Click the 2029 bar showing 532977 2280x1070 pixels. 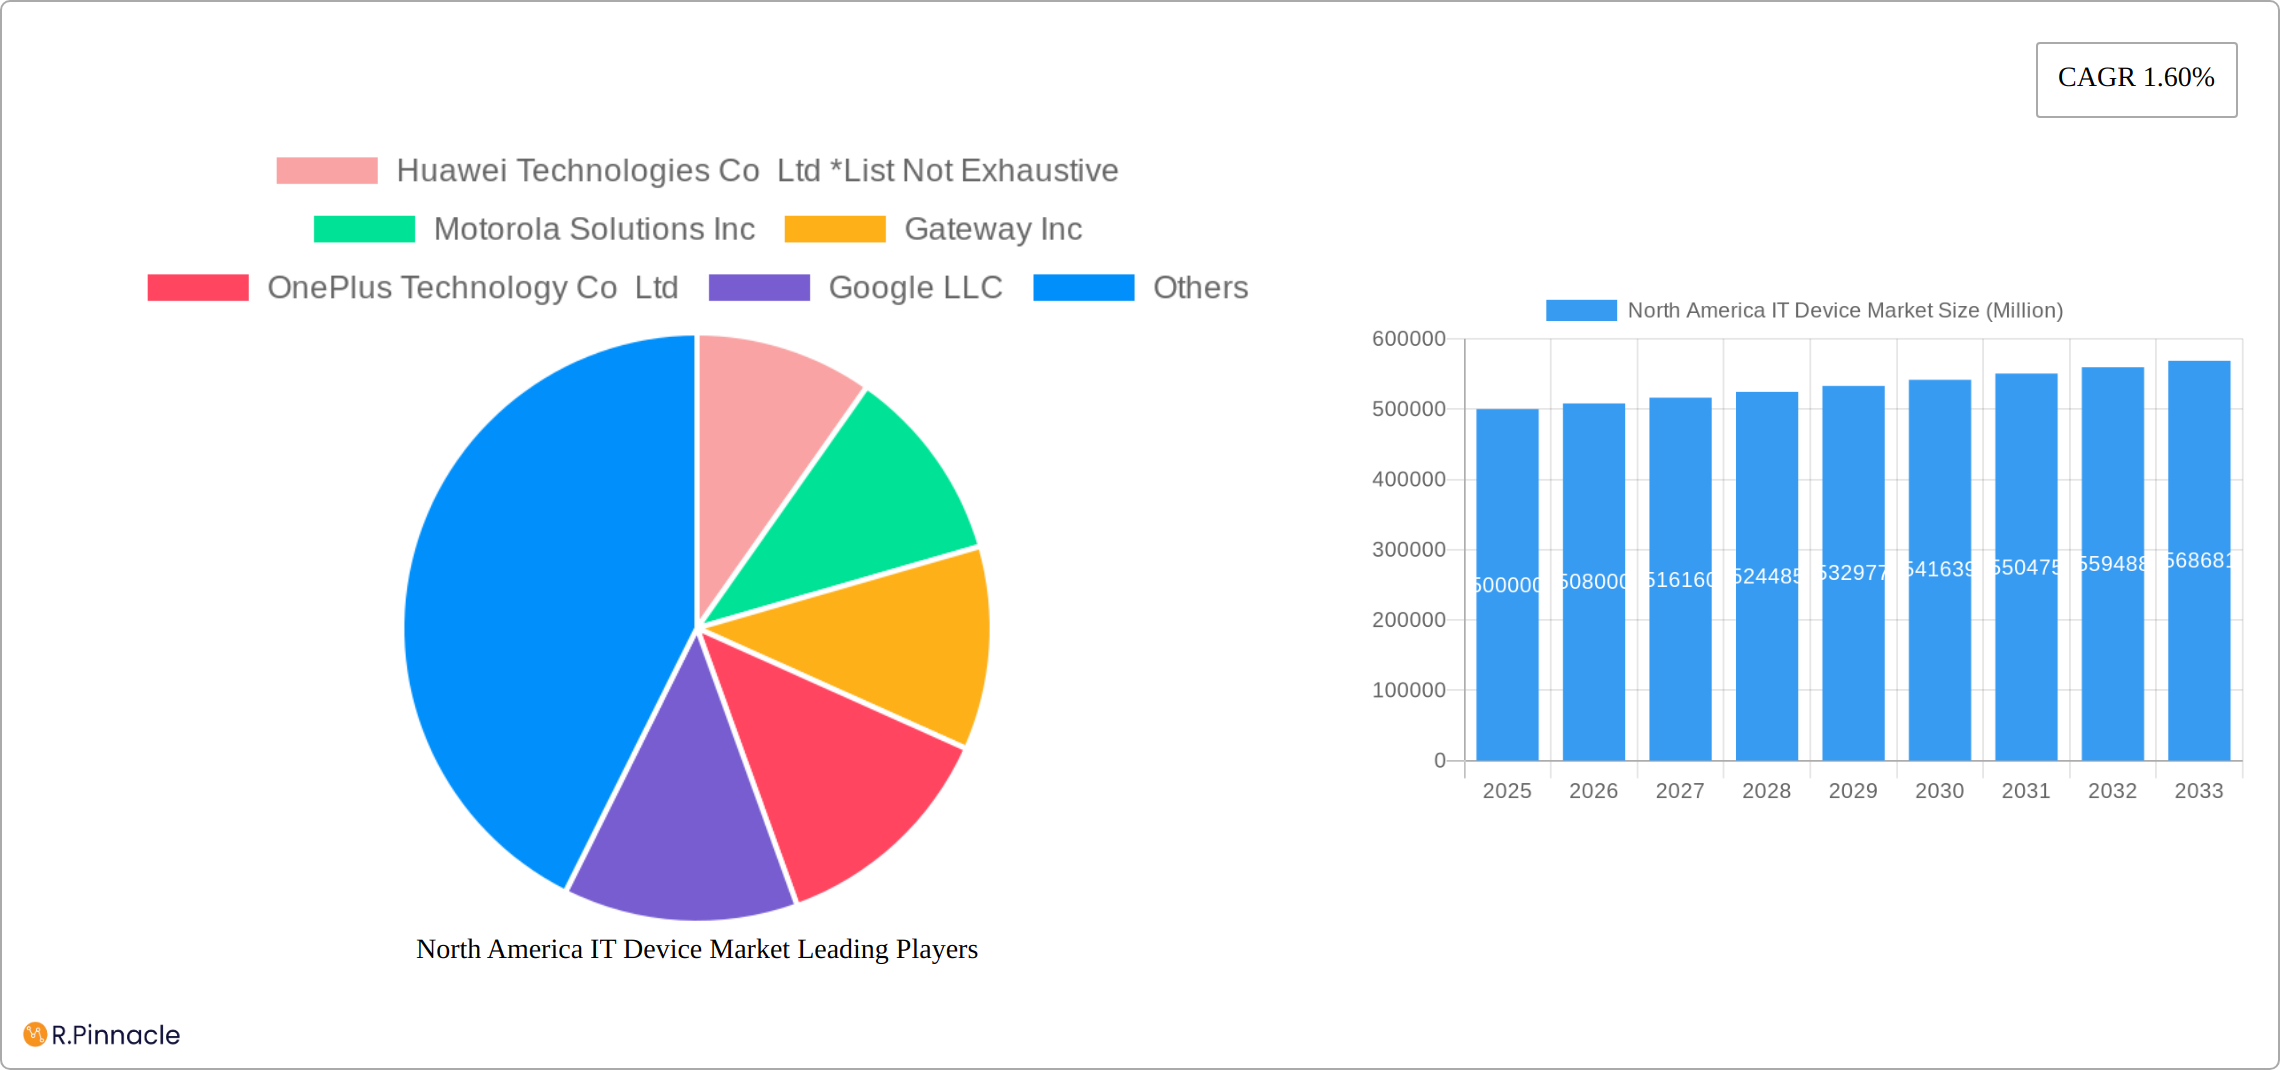point(1853,573)
